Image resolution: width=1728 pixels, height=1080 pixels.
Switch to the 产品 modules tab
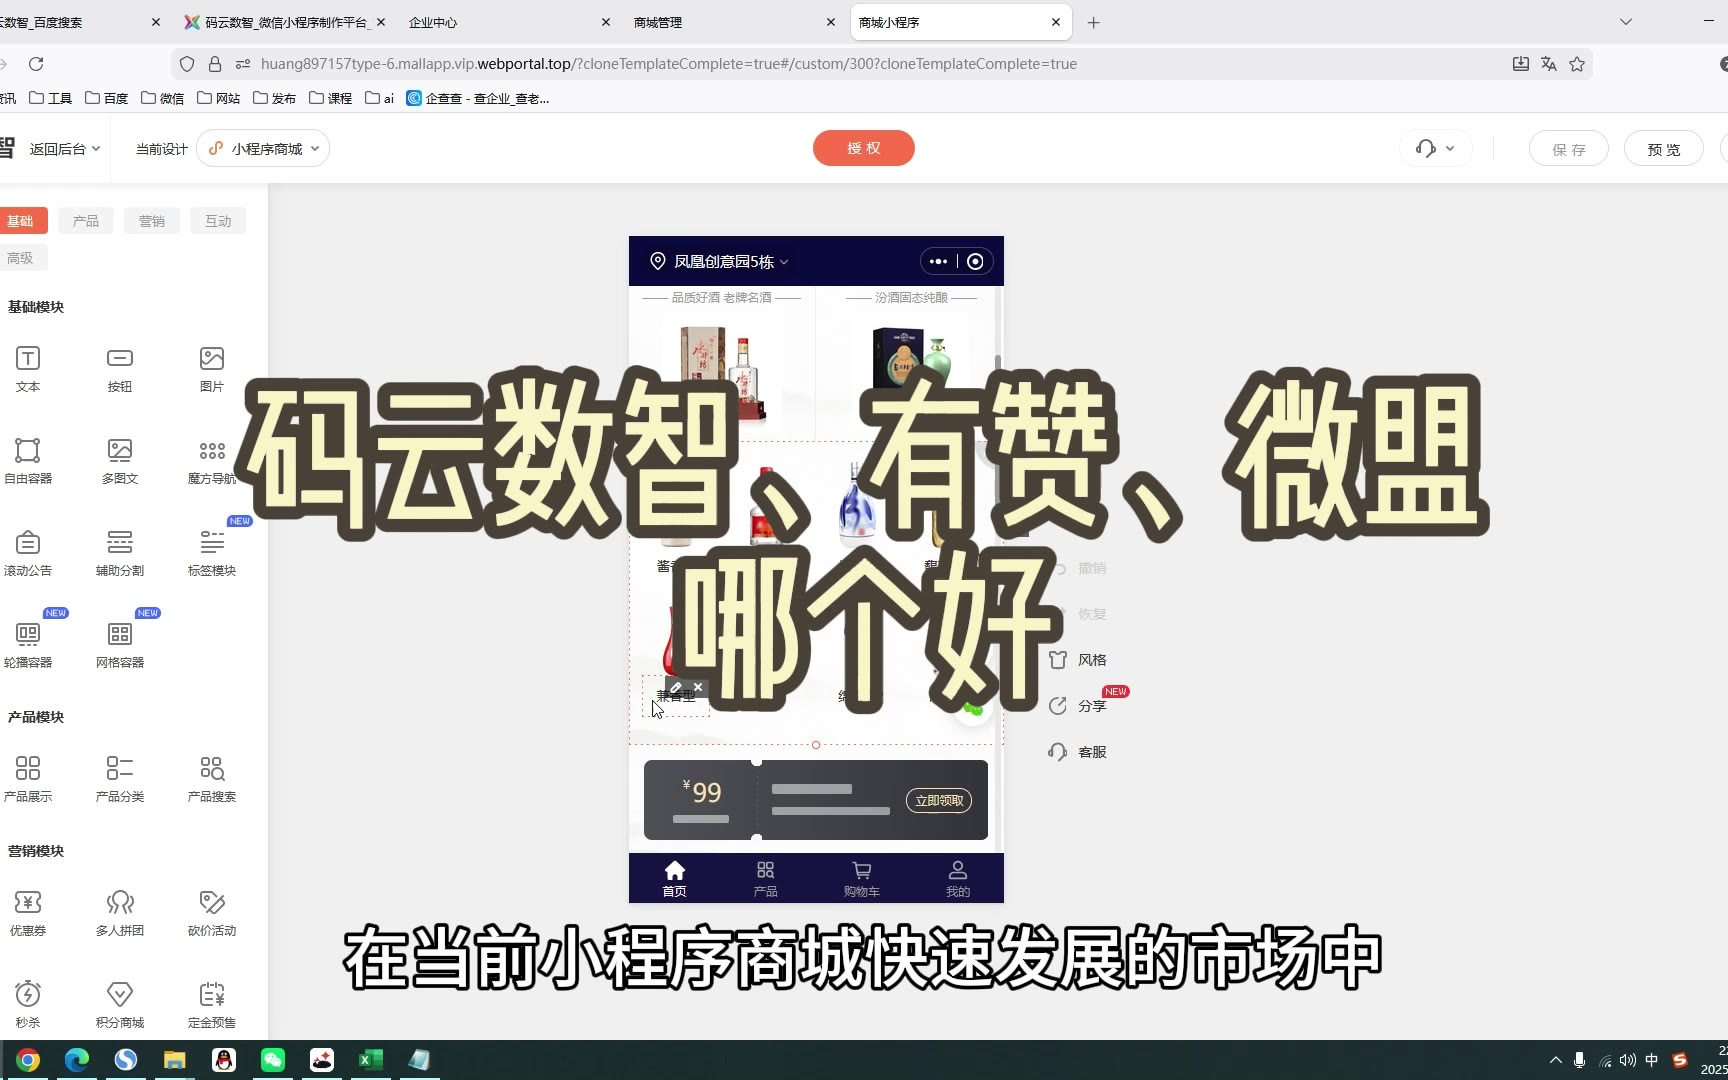click(86, 221)
